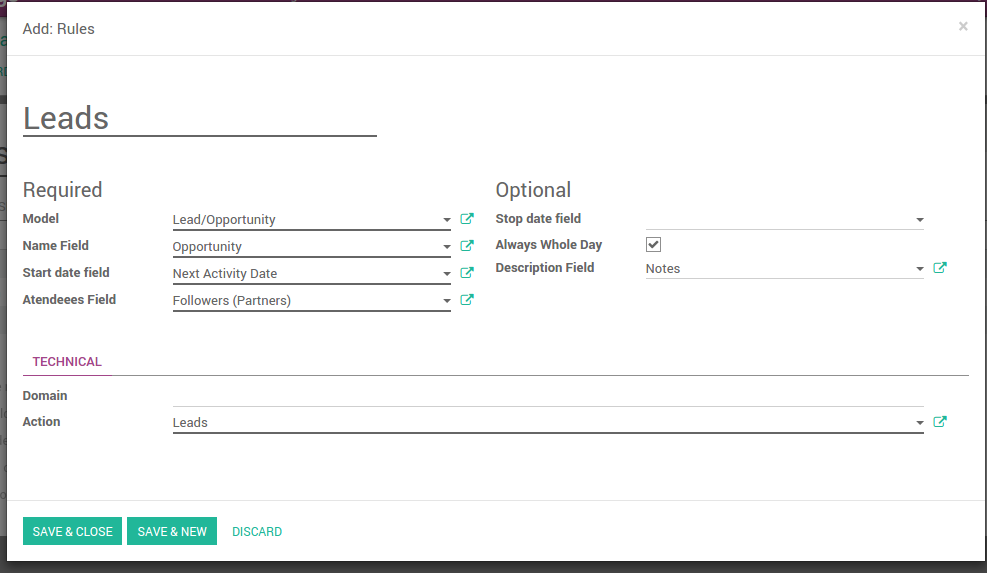Click into the Domain input field
Screen dimensions: 987x573
pos(547,396)
